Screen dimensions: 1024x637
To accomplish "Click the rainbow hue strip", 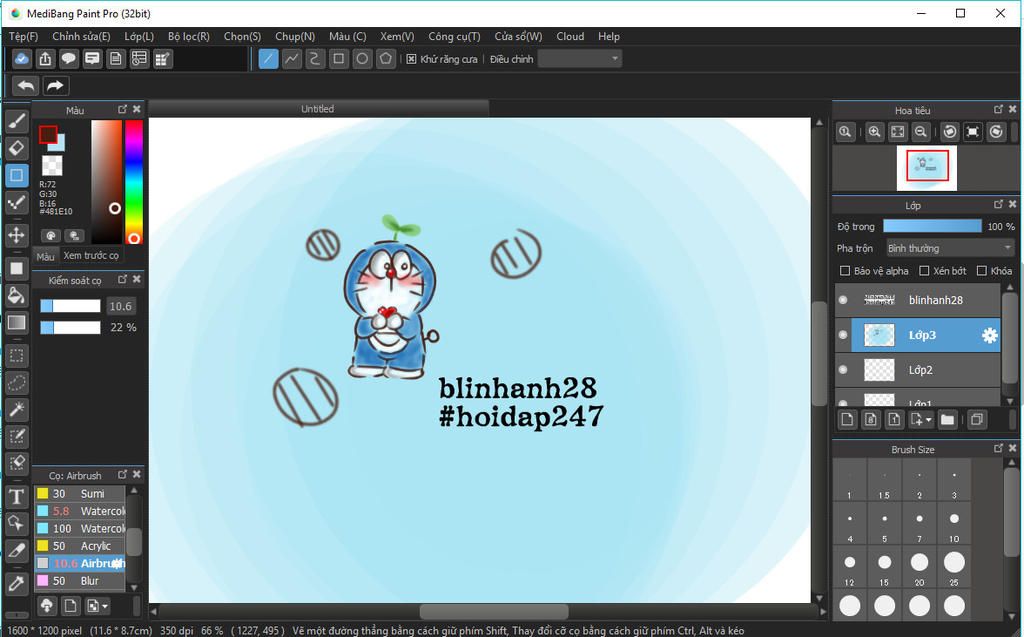I will pyautogui.click(x=134, y=182).
